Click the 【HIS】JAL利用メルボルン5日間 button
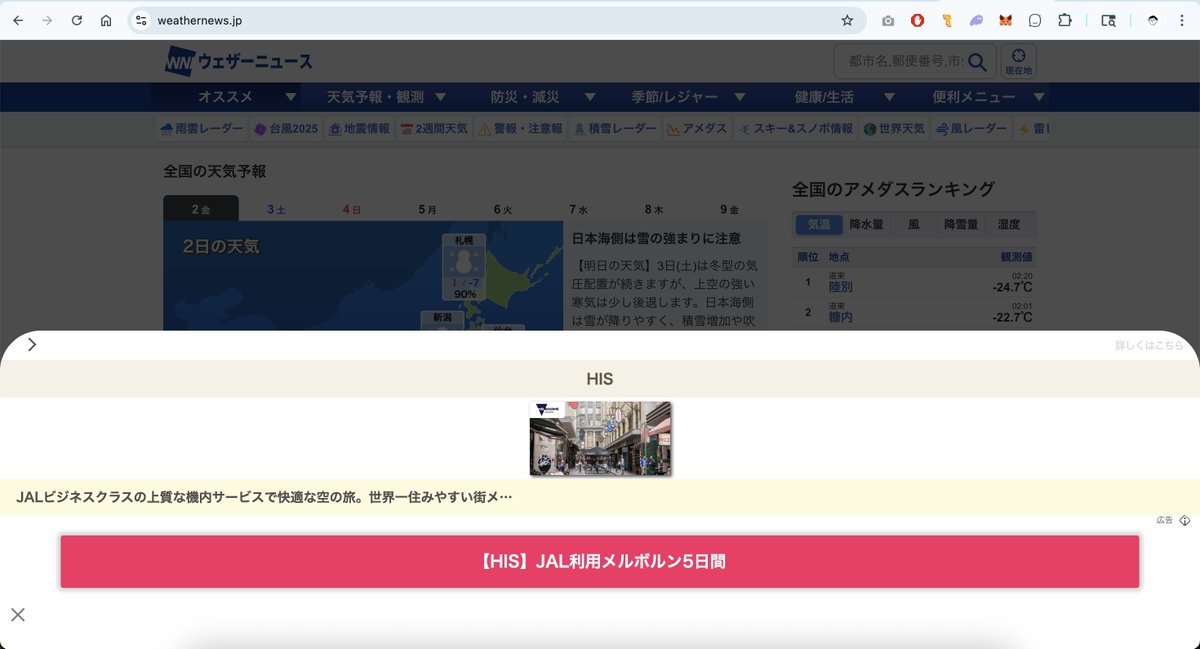This screenshot has height=649, width=1200. coord(600,562)
